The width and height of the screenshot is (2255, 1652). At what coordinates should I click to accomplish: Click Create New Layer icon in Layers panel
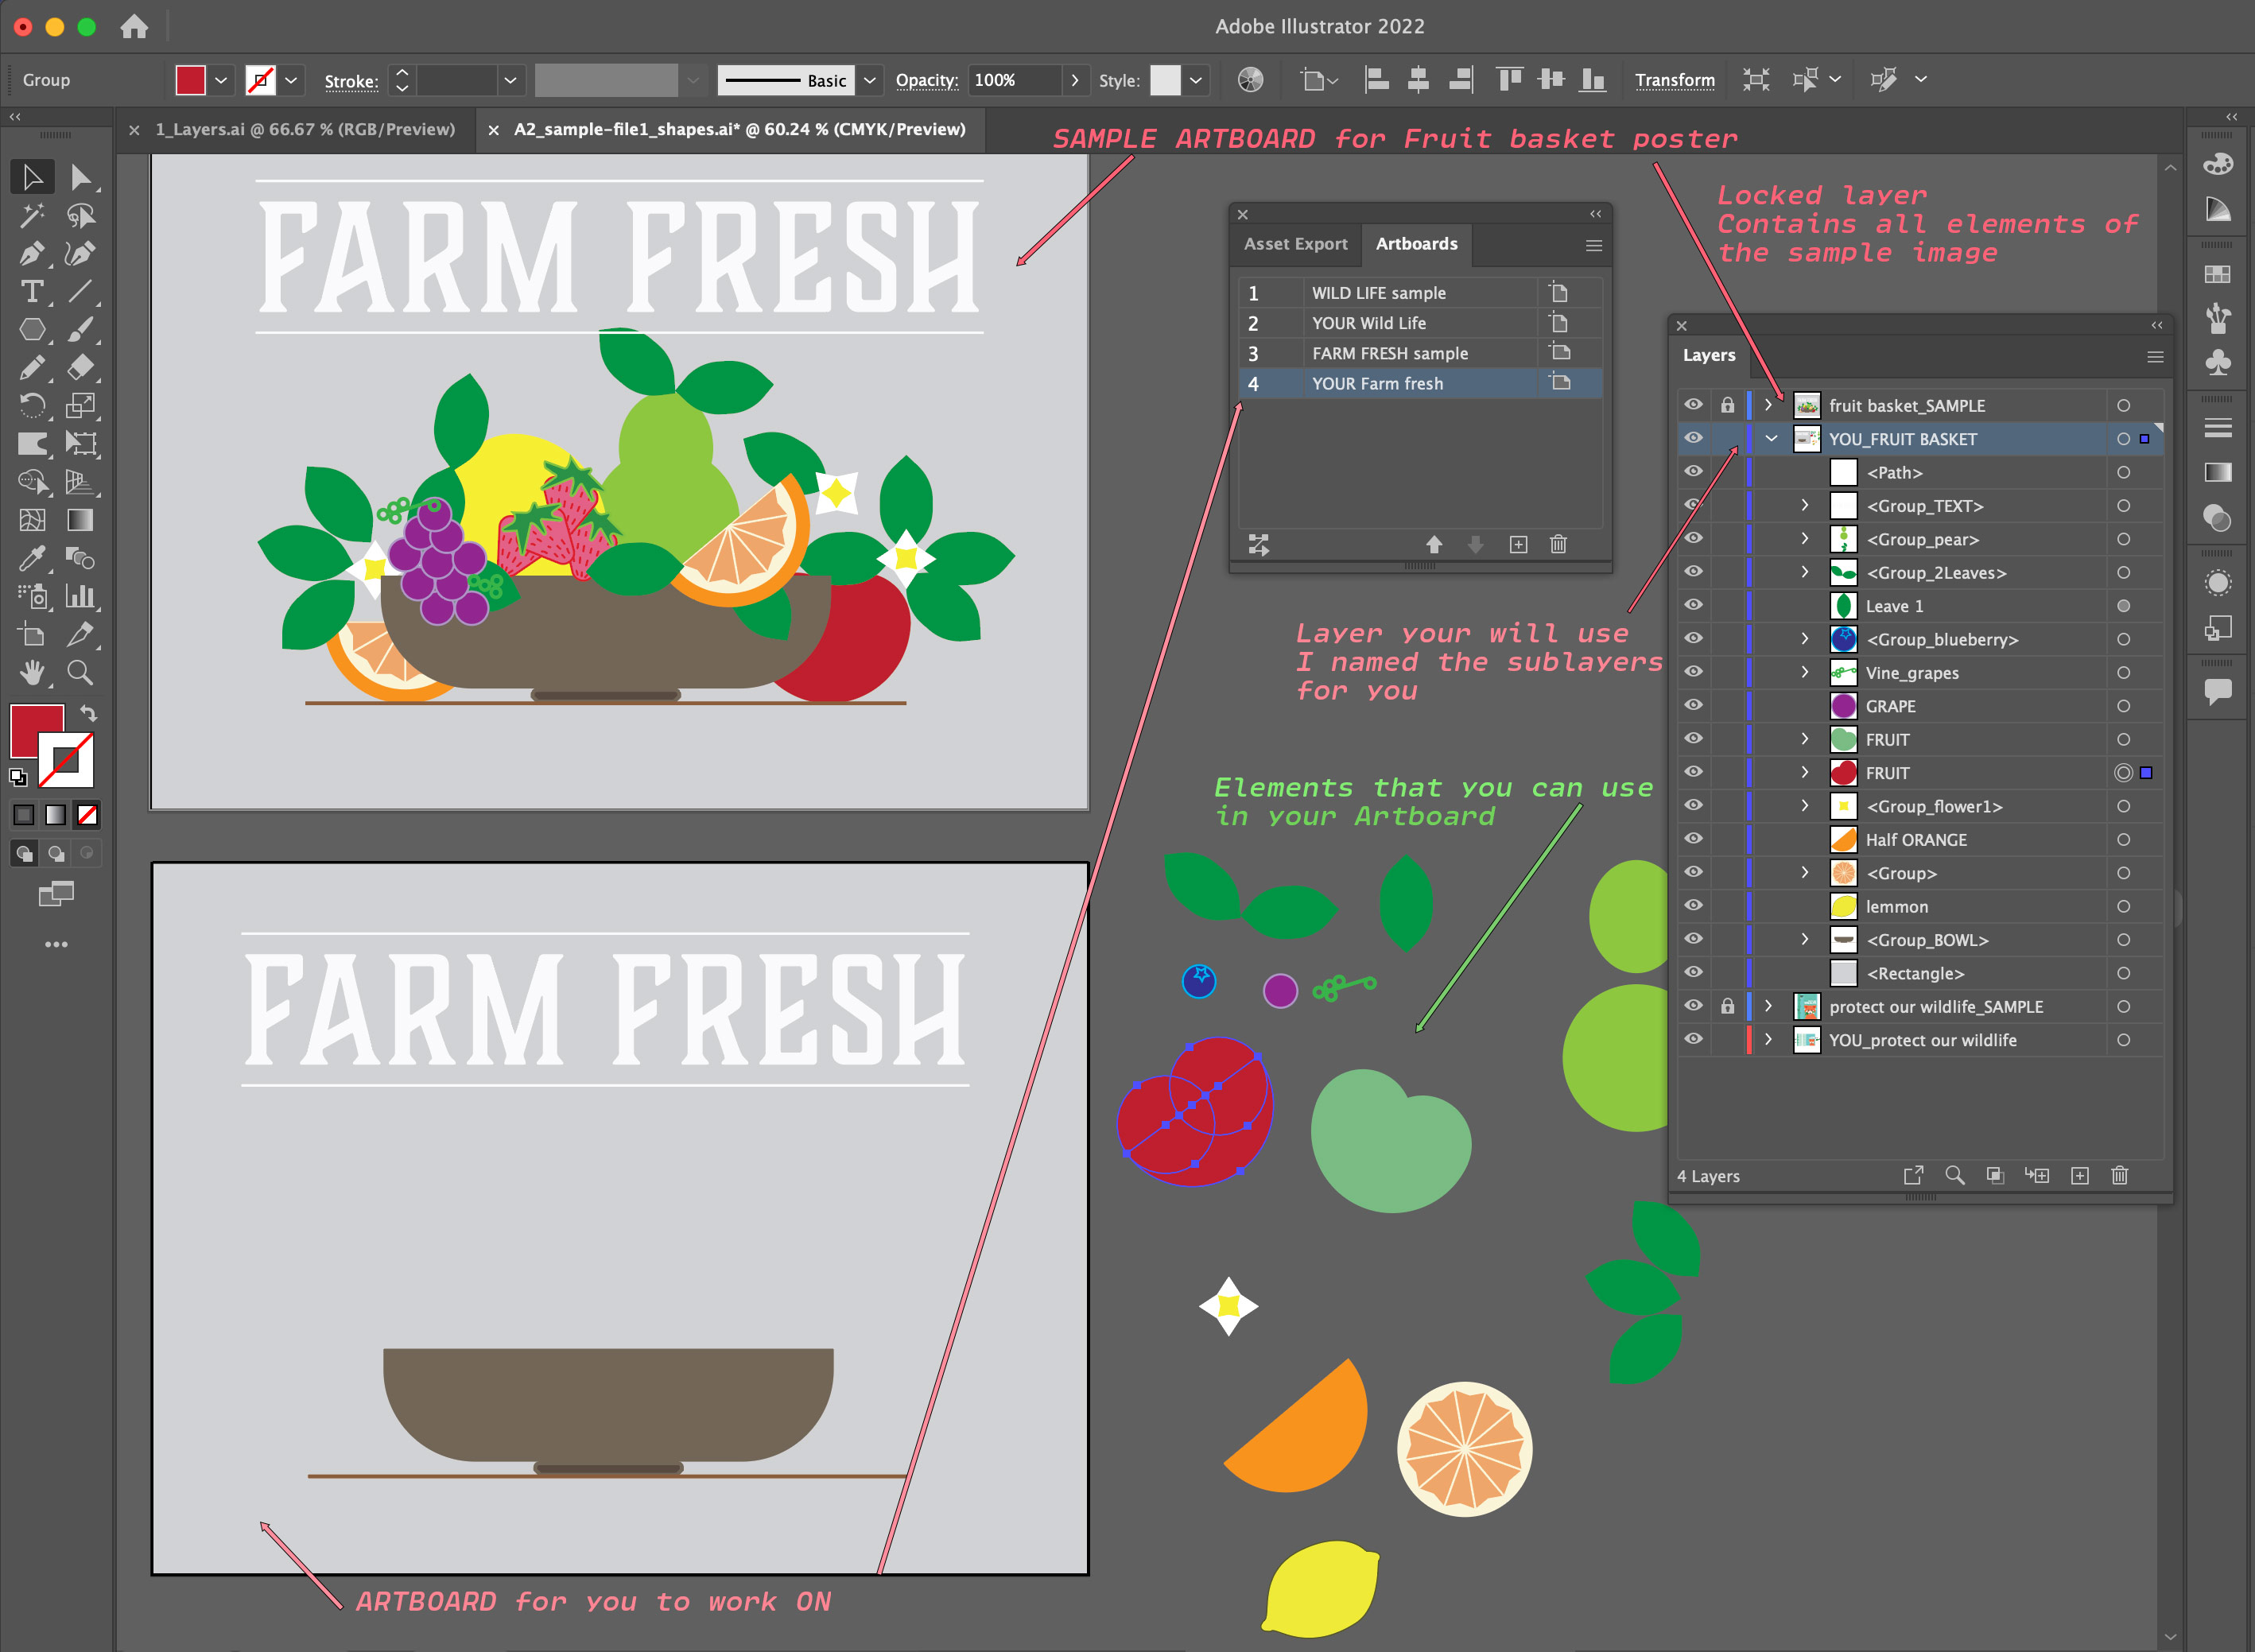[x=2079, y=1176]
